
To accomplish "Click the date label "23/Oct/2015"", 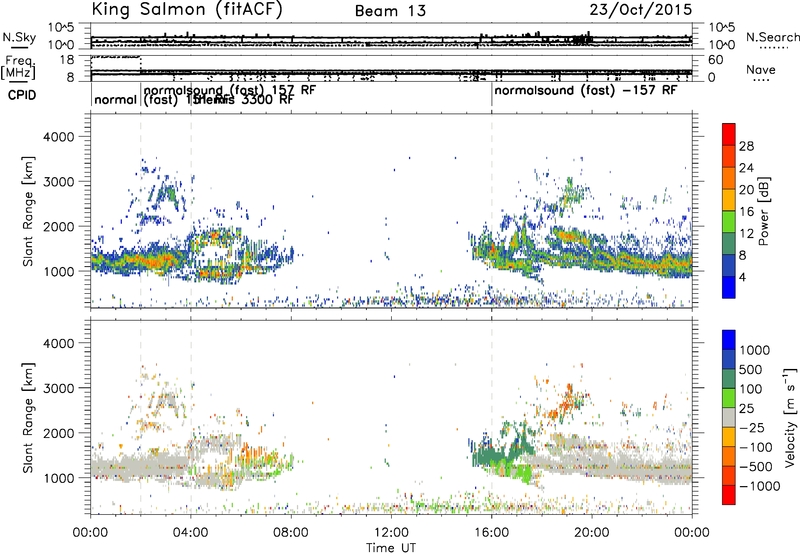I will pyautogui.click(x=641, y=10).
